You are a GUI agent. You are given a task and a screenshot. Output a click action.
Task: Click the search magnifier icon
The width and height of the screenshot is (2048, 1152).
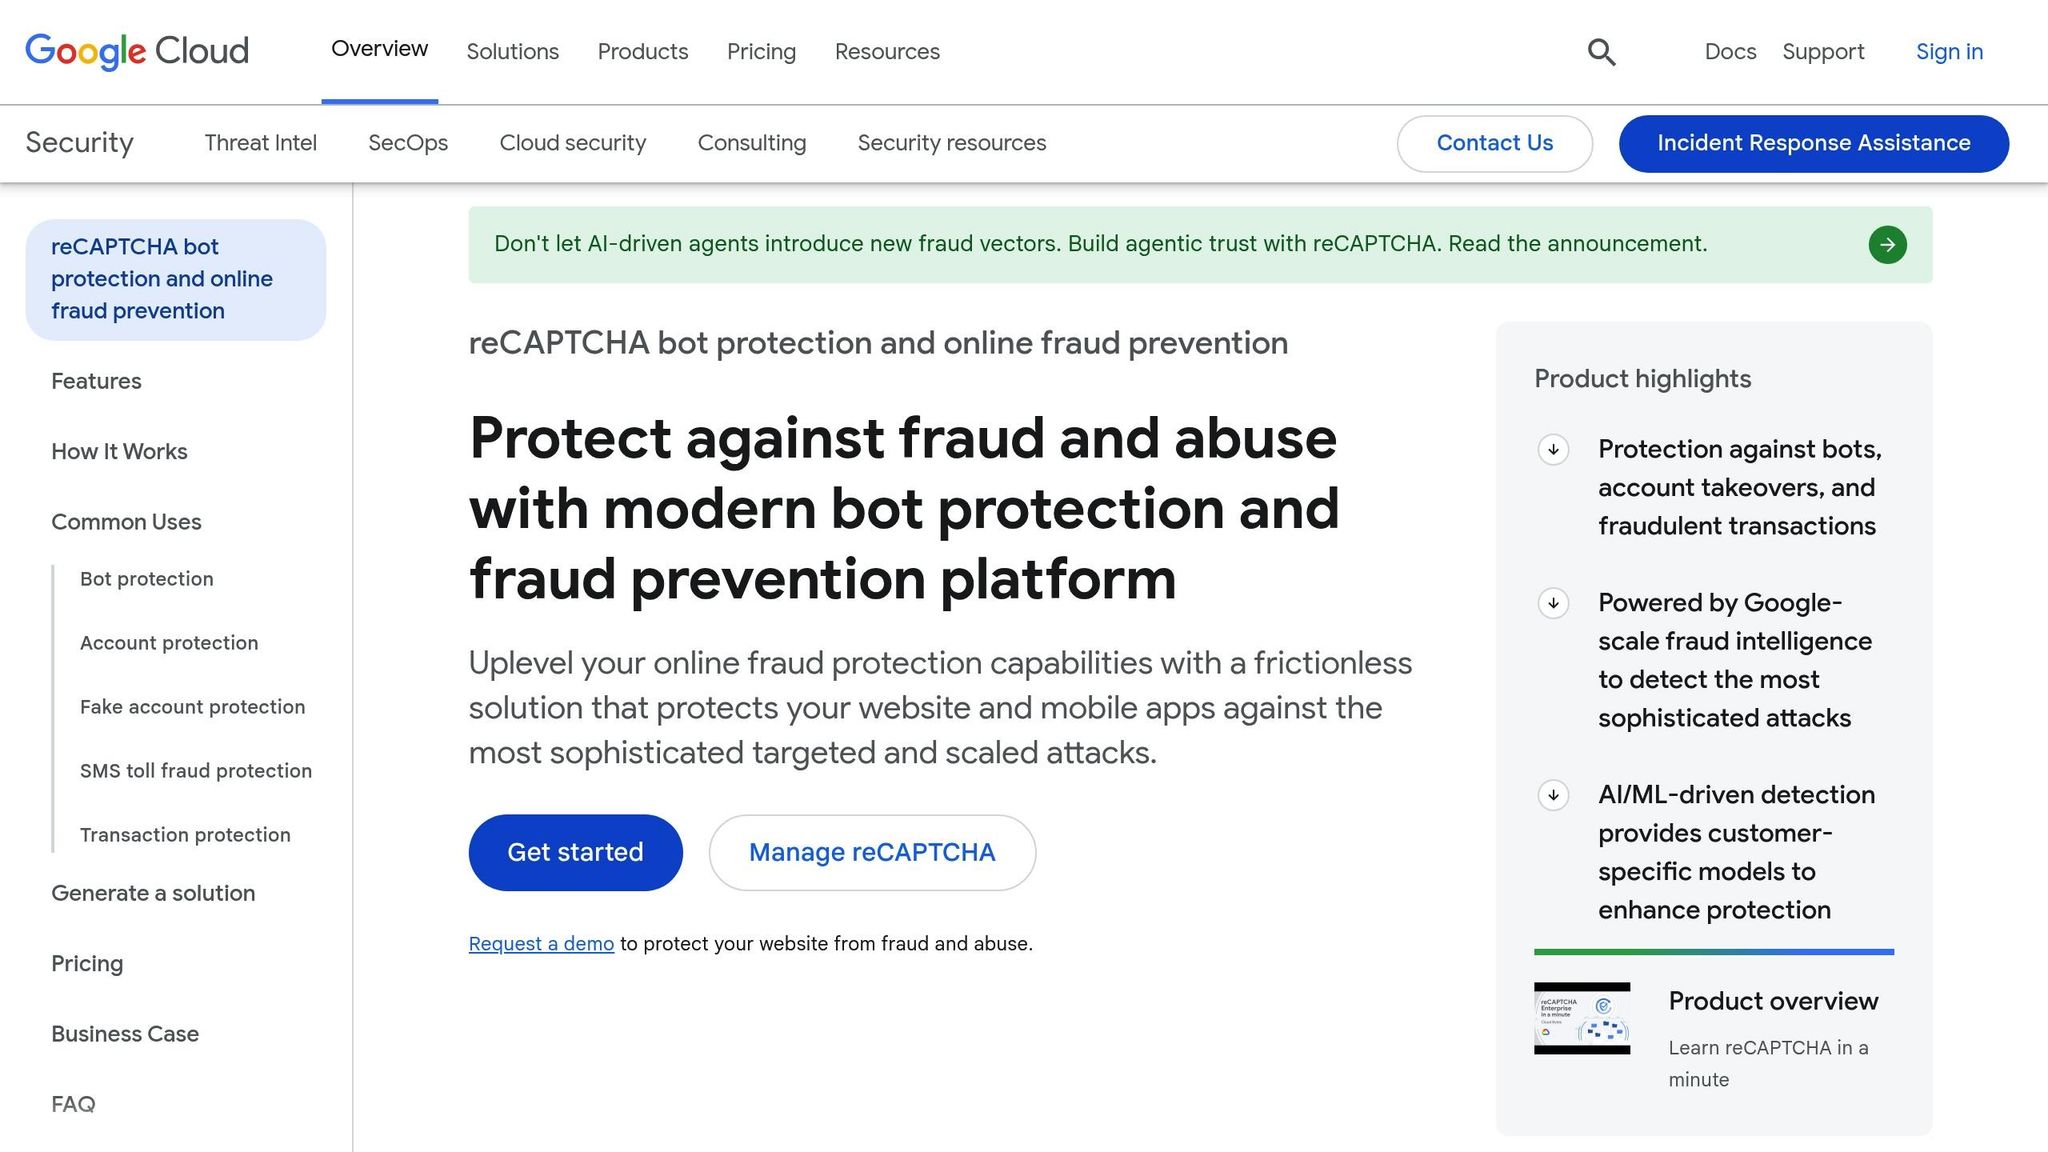(1601, 52)
